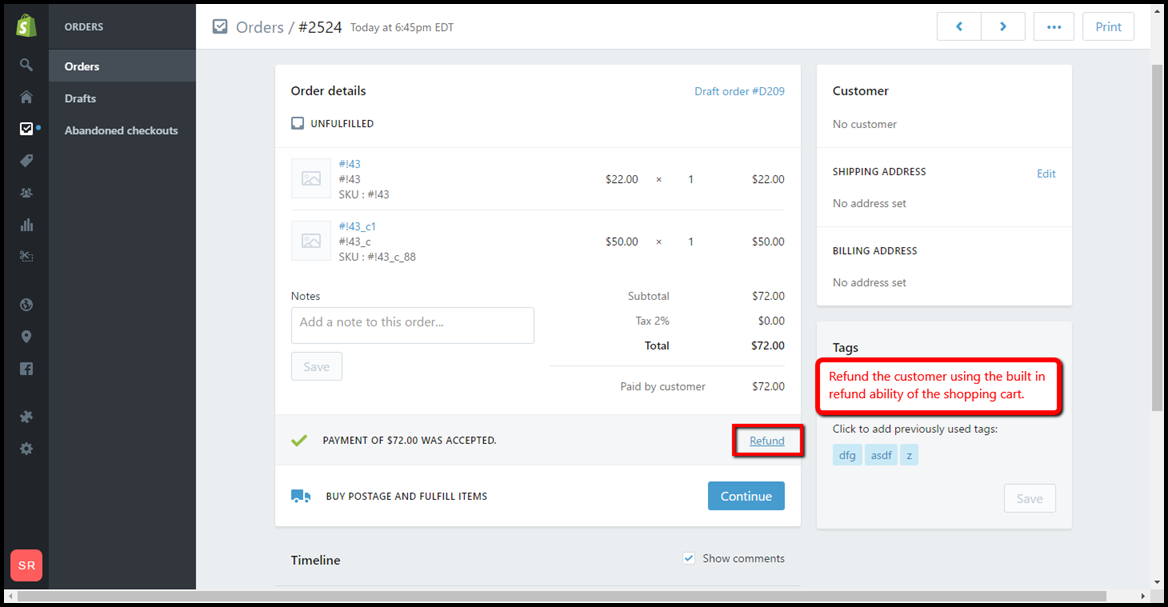Screen dimensions: 1168x607
Task: Open Online Store globe icon
Action: pos(26,305)
